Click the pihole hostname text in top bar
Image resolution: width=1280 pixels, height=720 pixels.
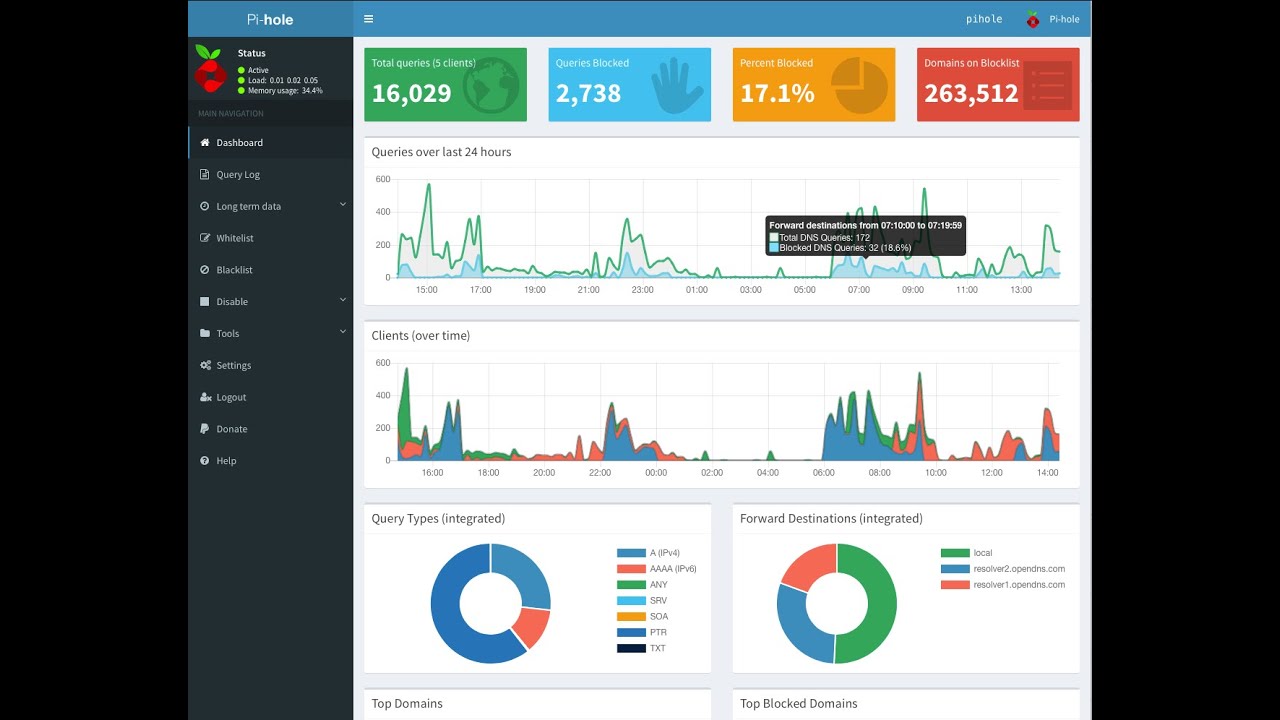coord(984,19)
